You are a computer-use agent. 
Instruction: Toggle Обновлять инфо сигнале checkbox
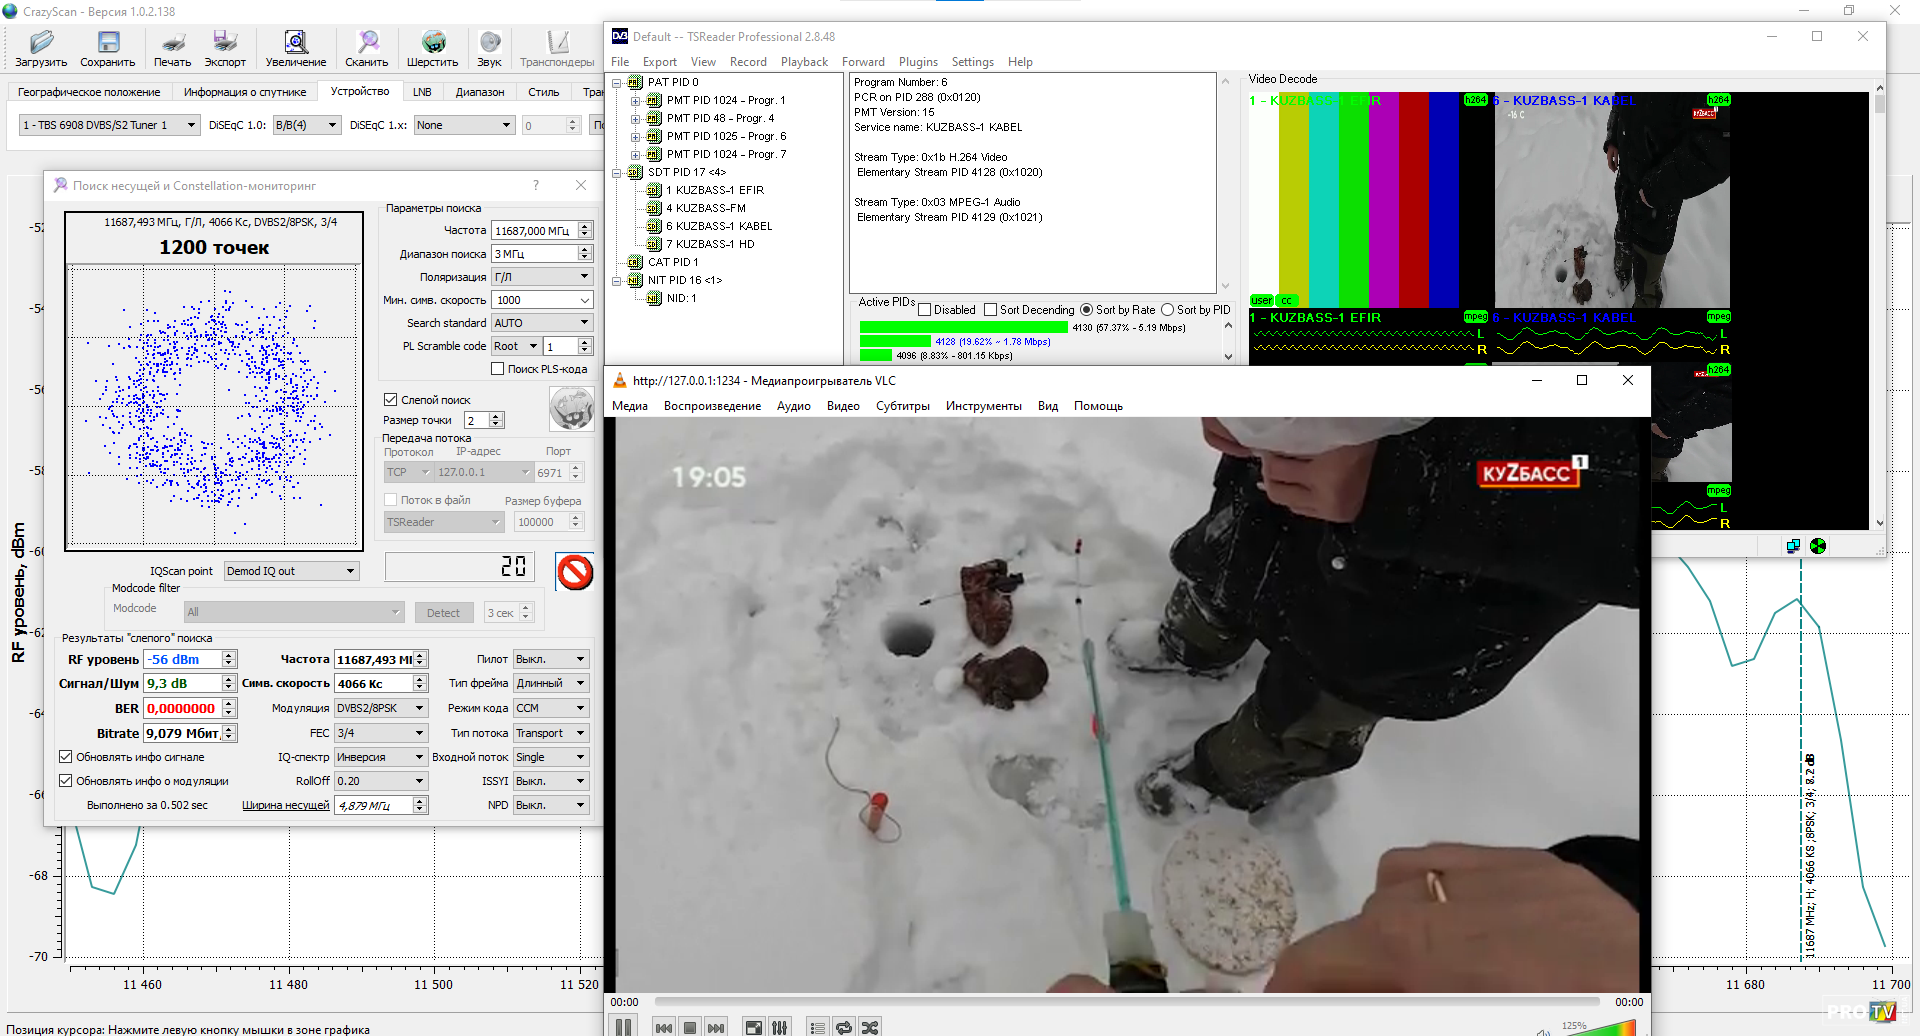pyautogui.click(x=66, y=757)
